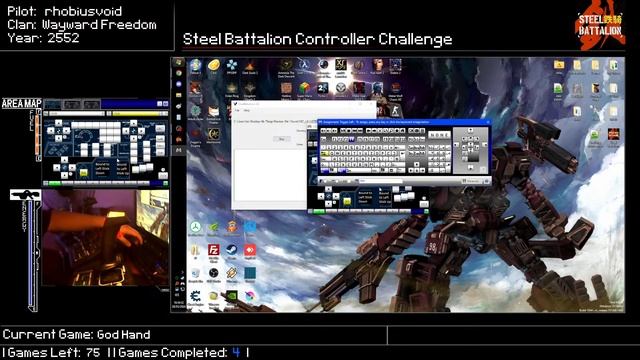Select the mouse down arrow in assignment window
This screenshot has height=360, width=640.
pyautogui.click(x=470, y=167)
